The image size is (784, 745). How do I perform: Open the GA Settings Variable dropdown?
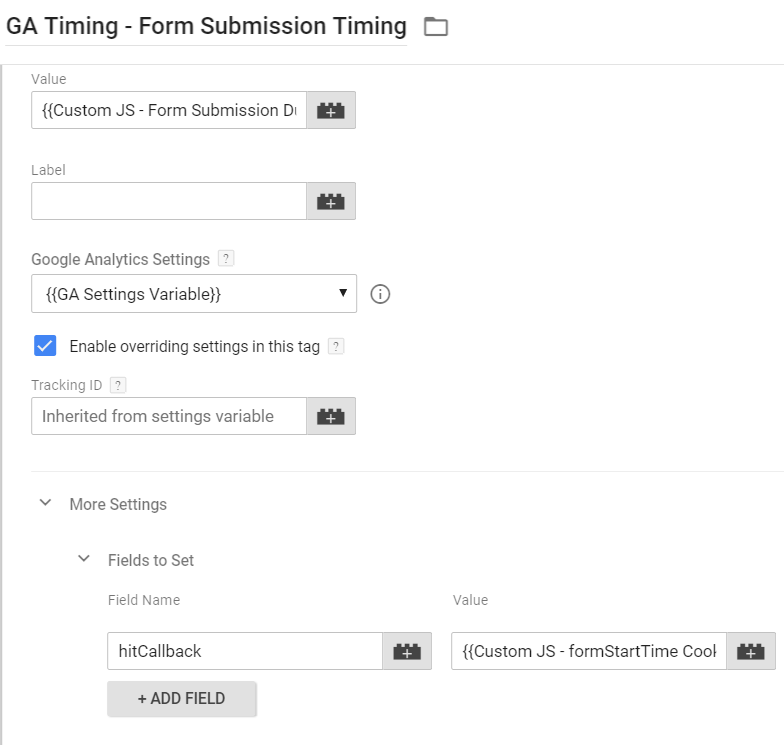click(x=194, y=294)
